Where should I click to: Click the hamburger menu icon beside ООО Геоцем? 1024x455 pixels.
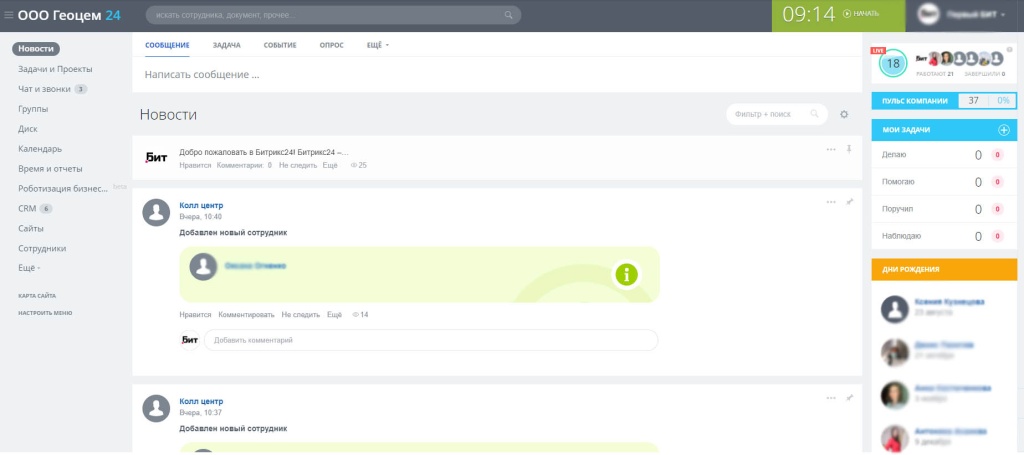(x=9, y=15)
